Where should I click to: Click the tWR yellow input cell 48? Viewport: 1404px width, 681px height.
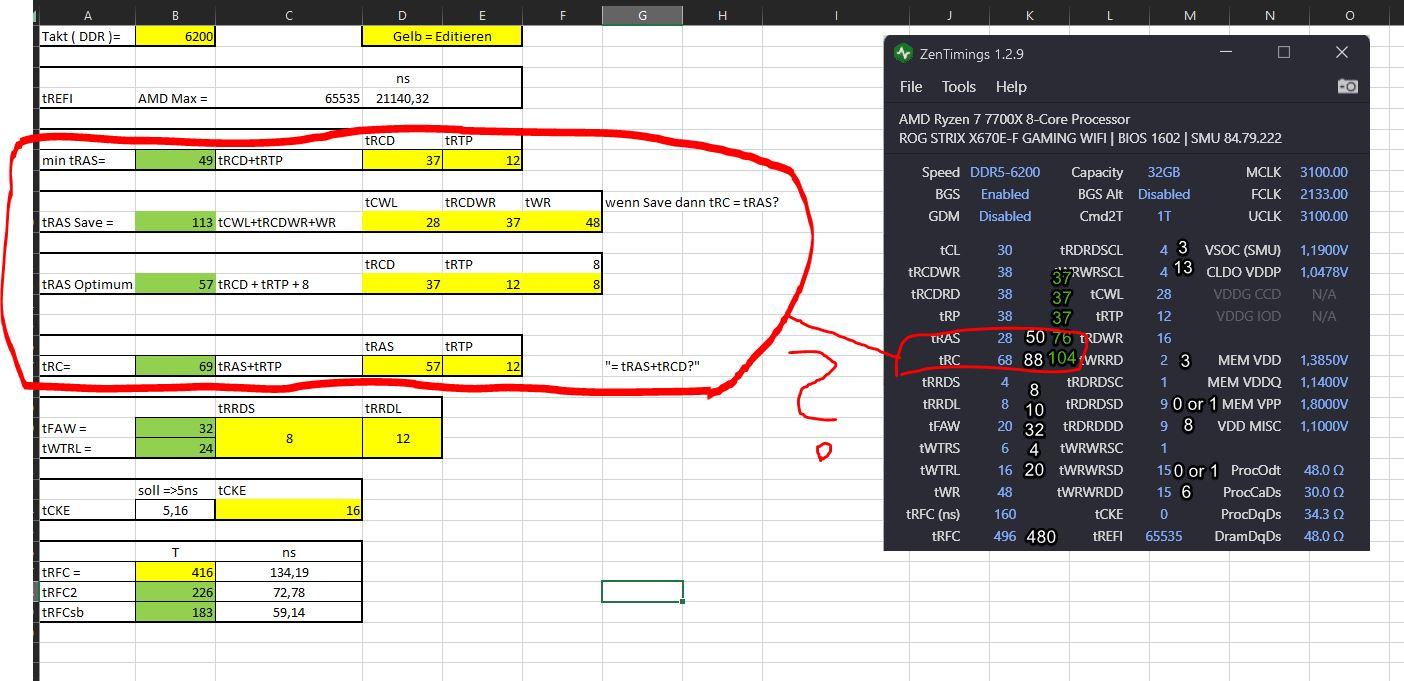coord(562,222)
